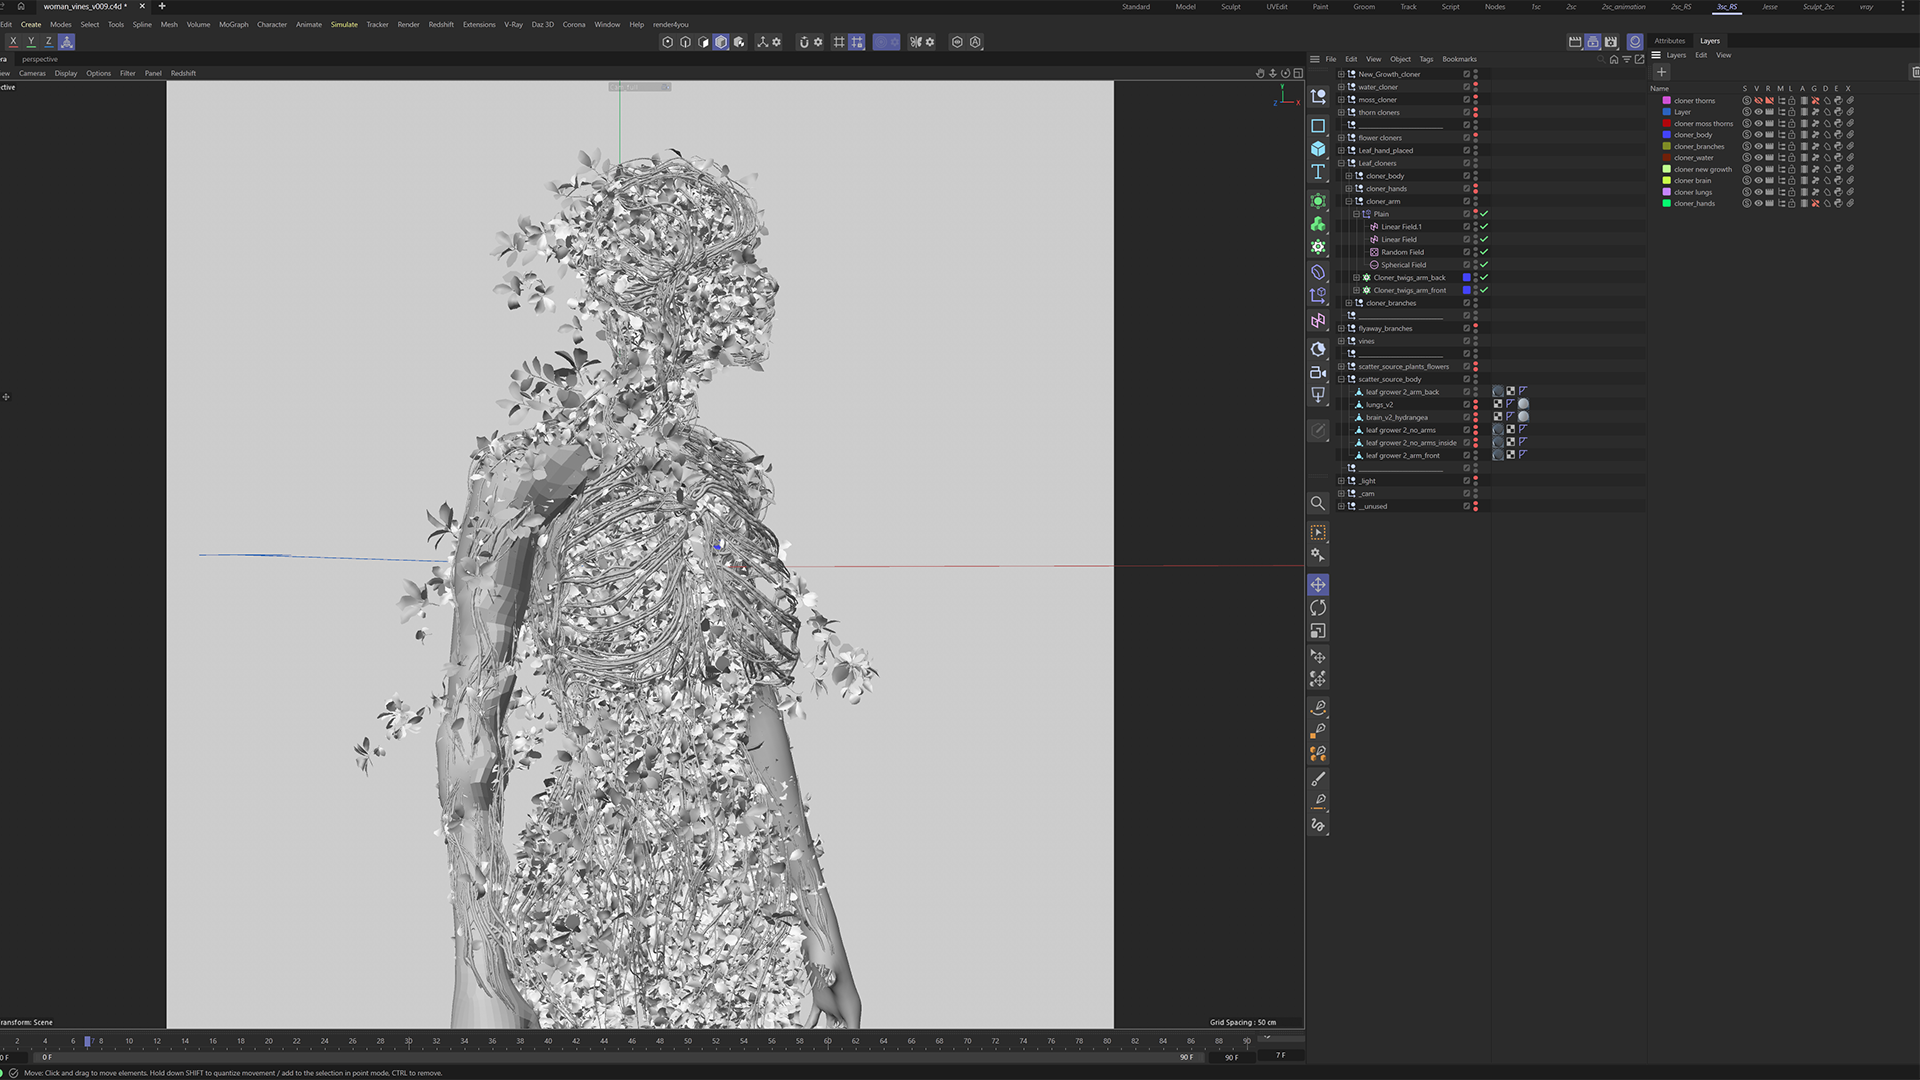The image size is (1920, 1080).
Task: Toggle visibility eye for cloner thorns layer
Action: point(1758,101)
